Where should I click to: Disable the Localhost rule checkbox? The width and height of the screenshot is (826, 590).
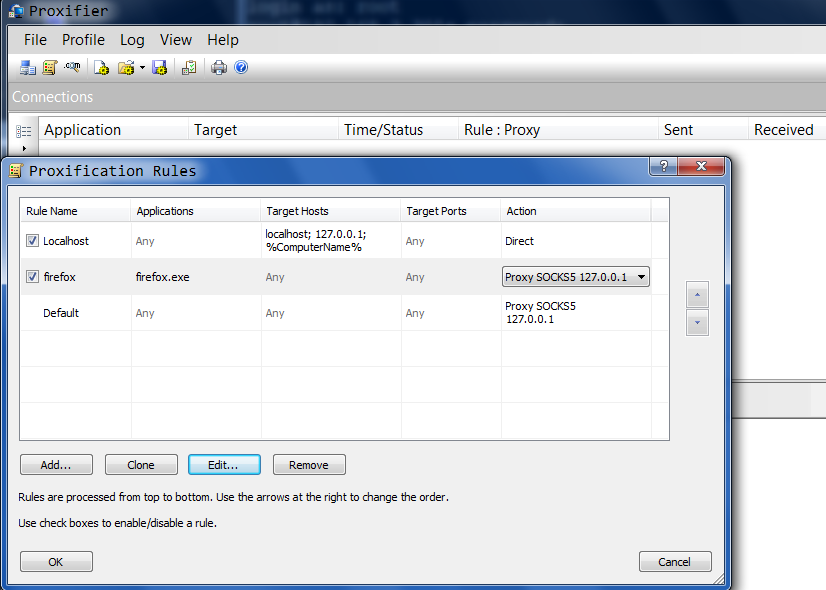coord(32,241)
